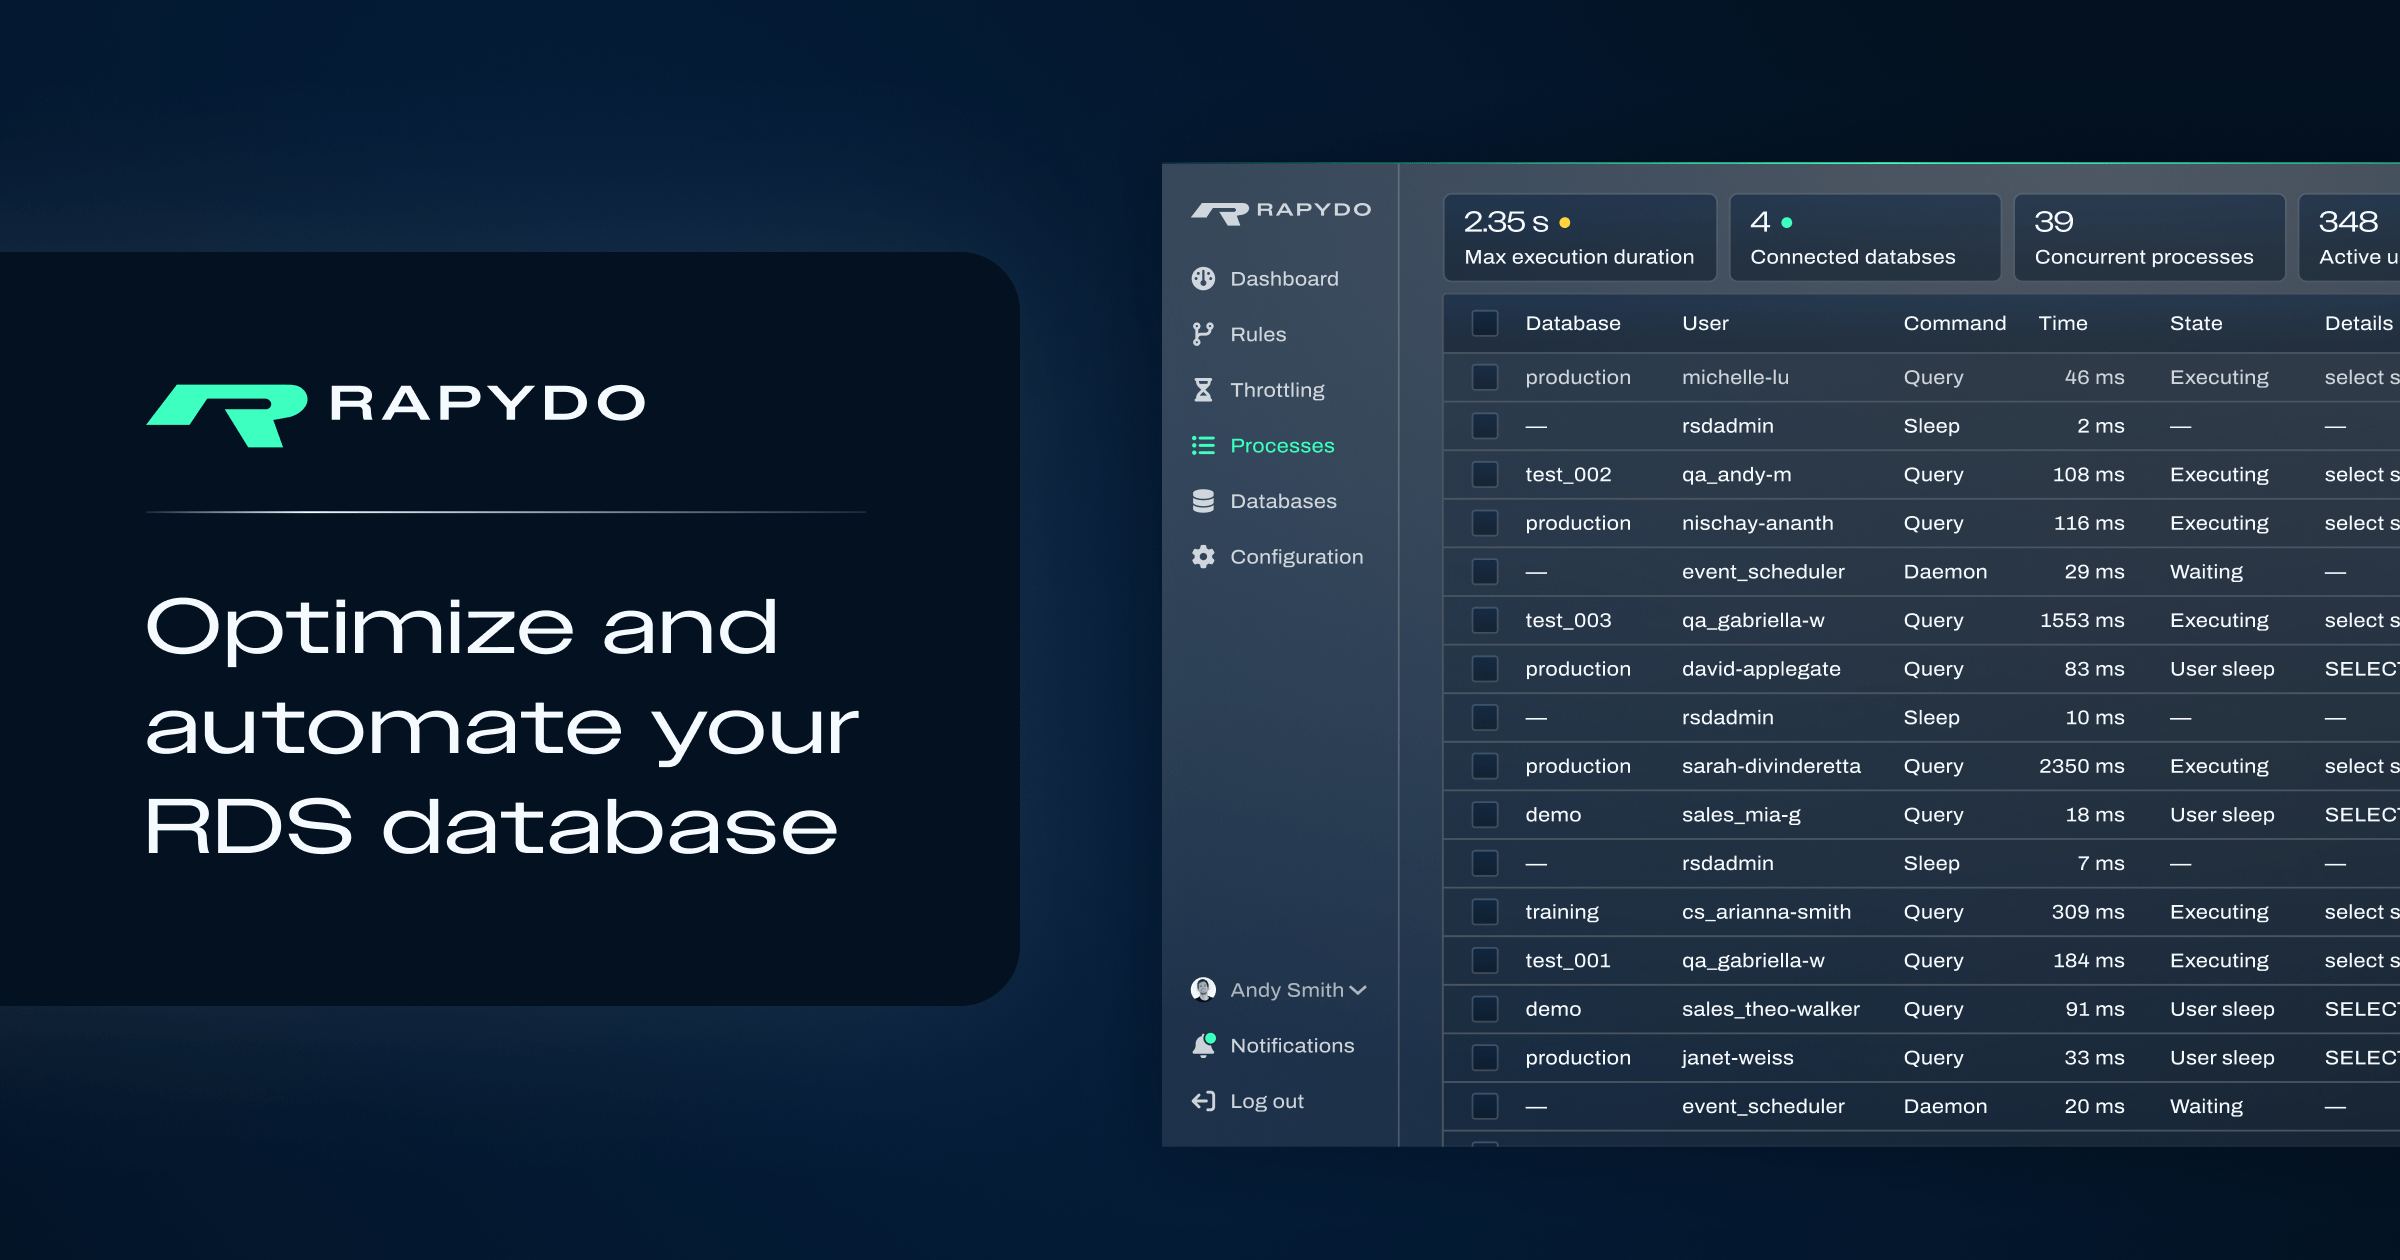The height and width of the screenshot is (1260, 2400).
Task: Open the Max execution duration stat card
Action: tap(1580, 237)
